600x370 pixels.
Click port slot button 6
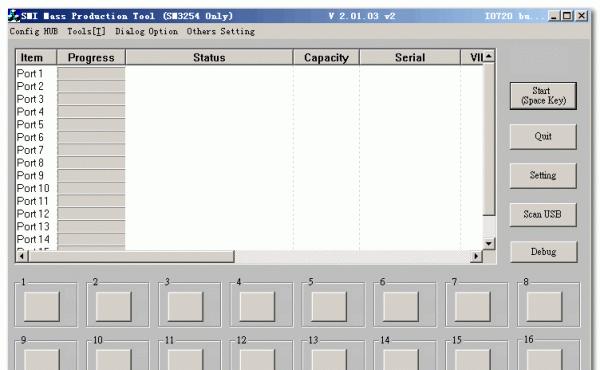401,306
